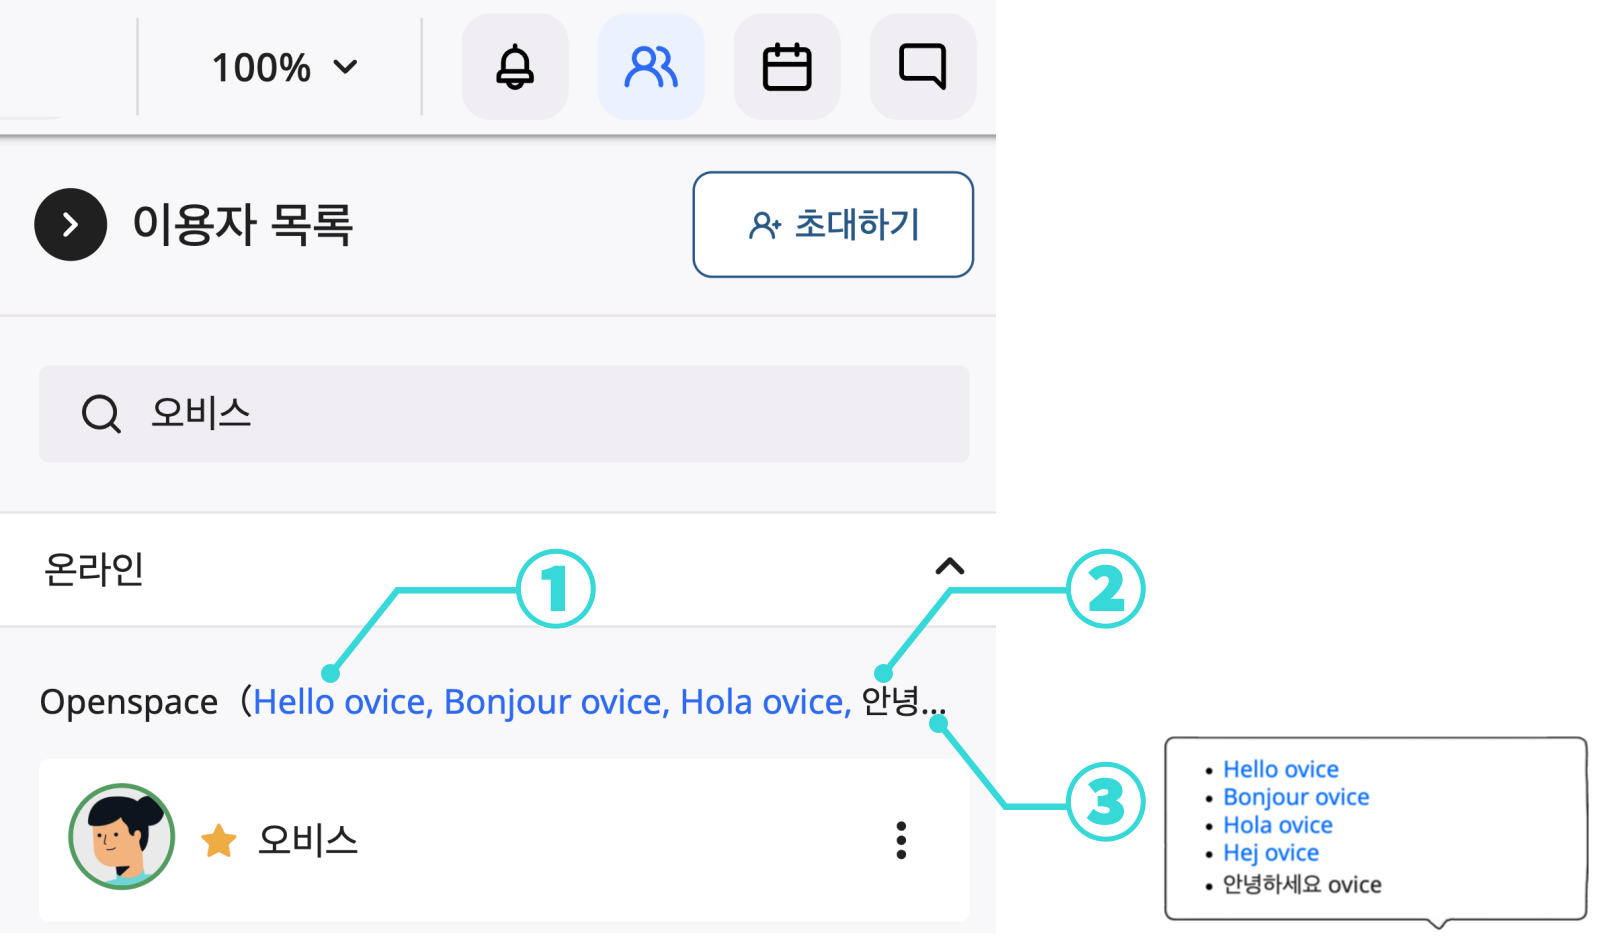Screen dimensions: 1604x945
Task: Collapse the 온라인 section chevron
Action: [x=949, y=567]
